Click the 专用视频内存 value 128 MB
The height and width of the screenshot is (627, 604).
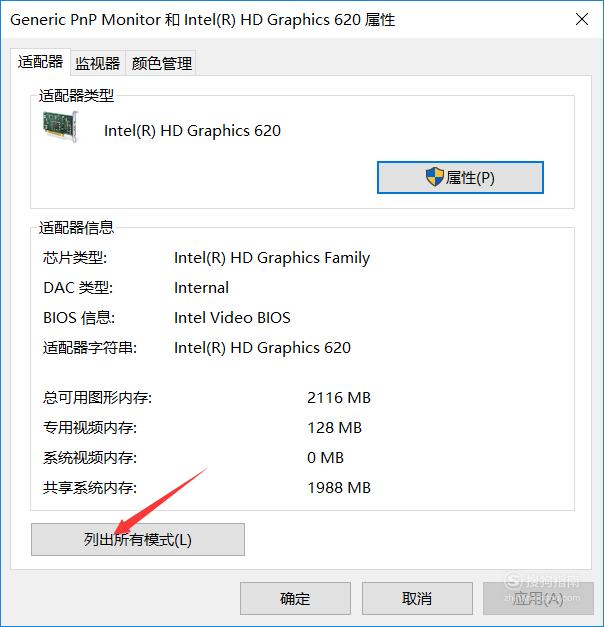click(x=334, y=427)
